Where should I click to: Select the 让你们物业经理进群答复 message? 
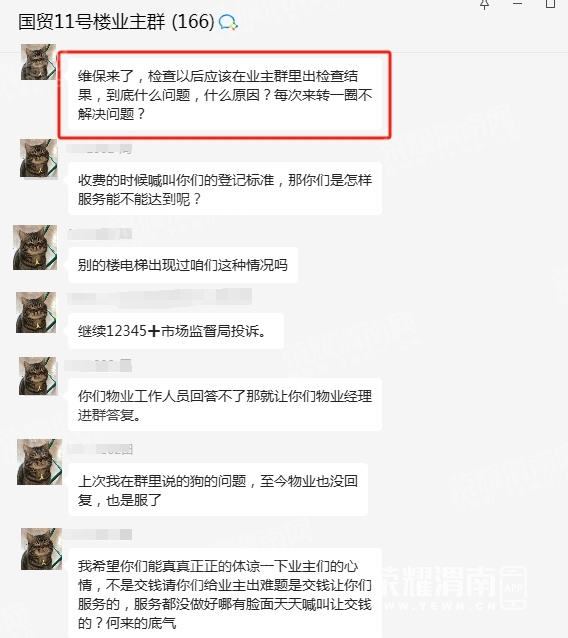coord(225,405)
